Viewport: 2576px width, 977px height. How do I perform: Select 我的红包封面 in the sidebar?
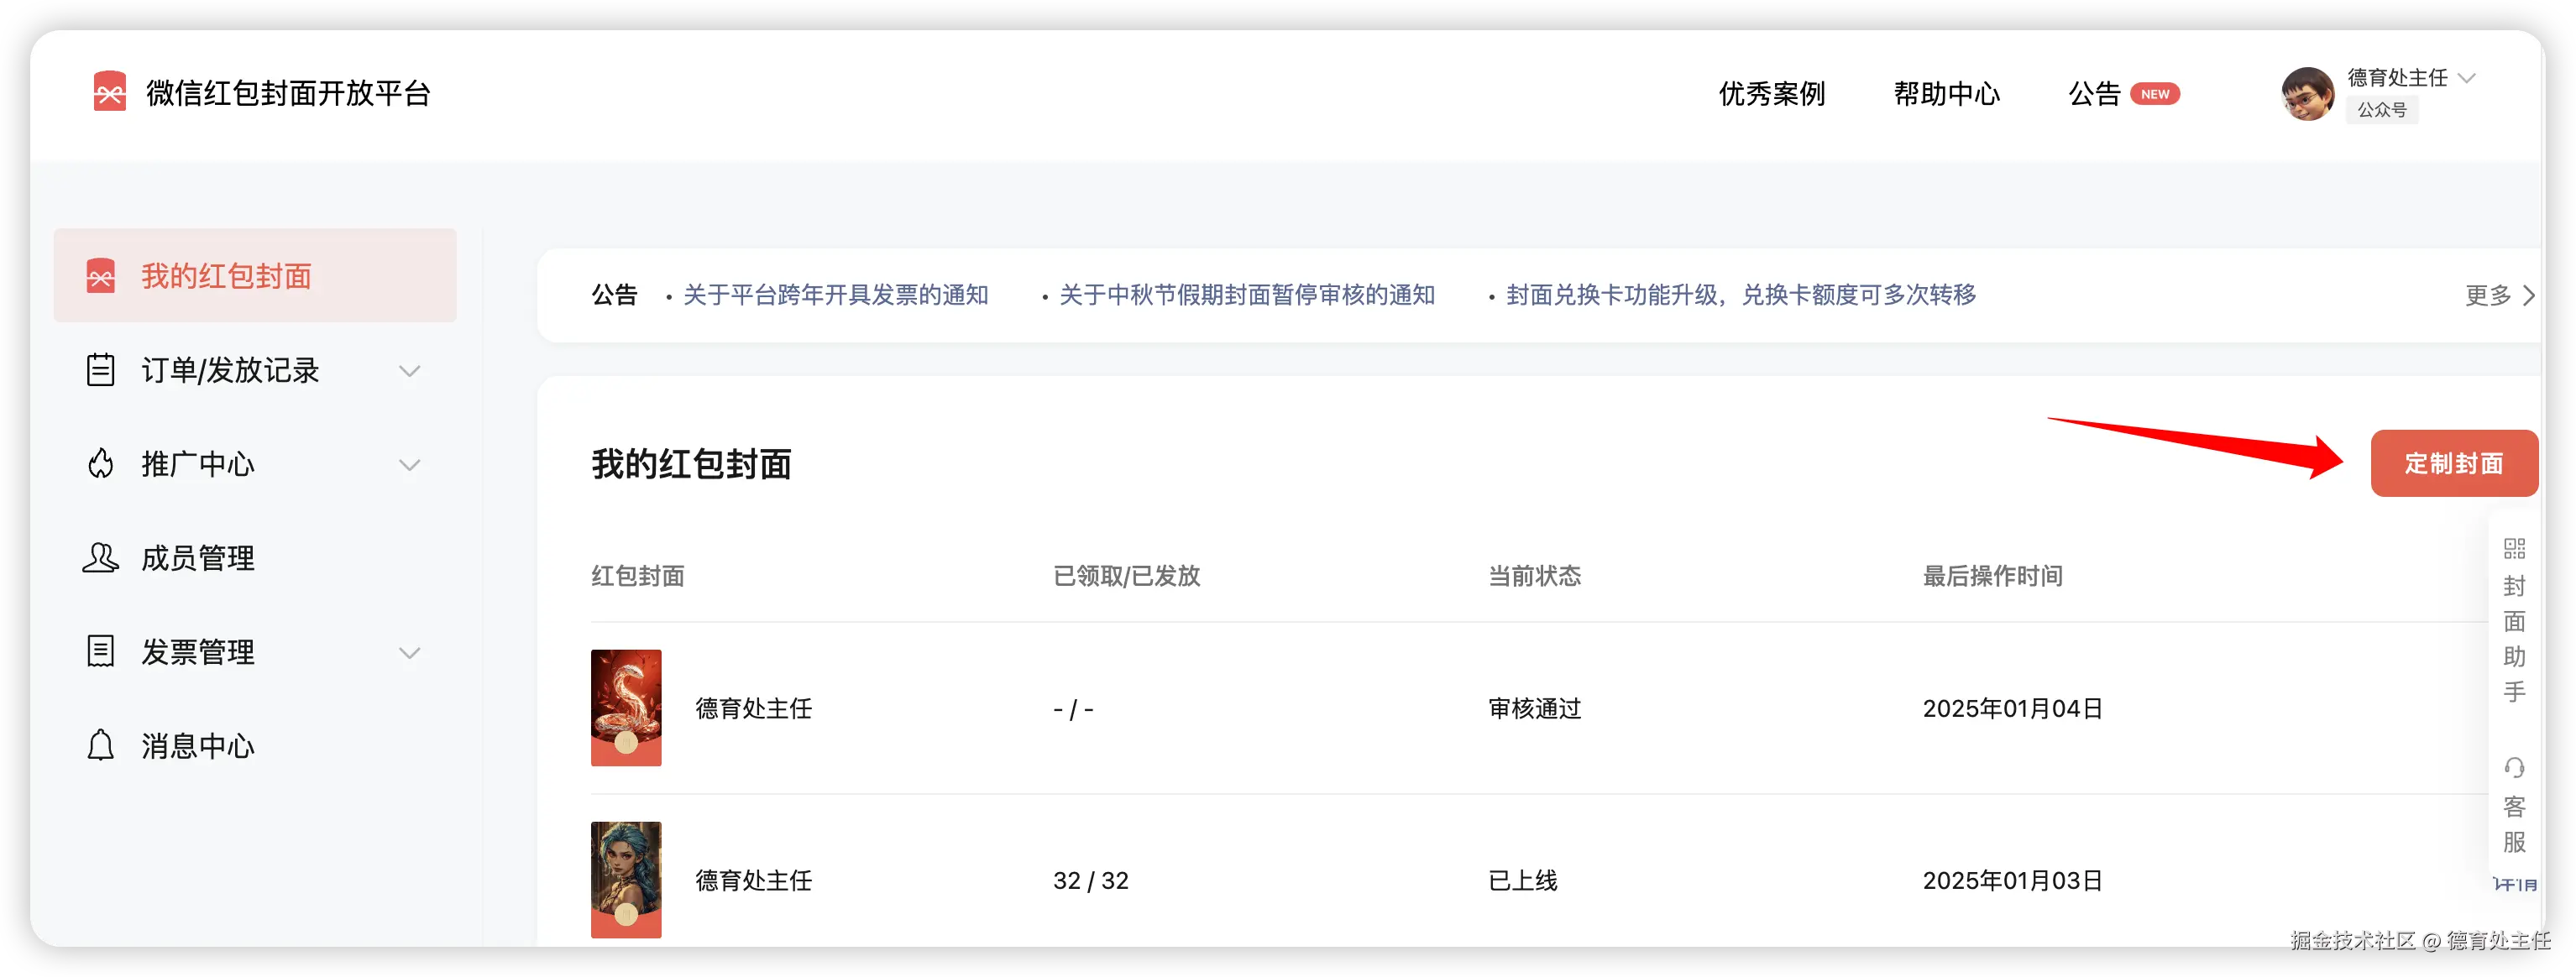click(x=255, y=276)
